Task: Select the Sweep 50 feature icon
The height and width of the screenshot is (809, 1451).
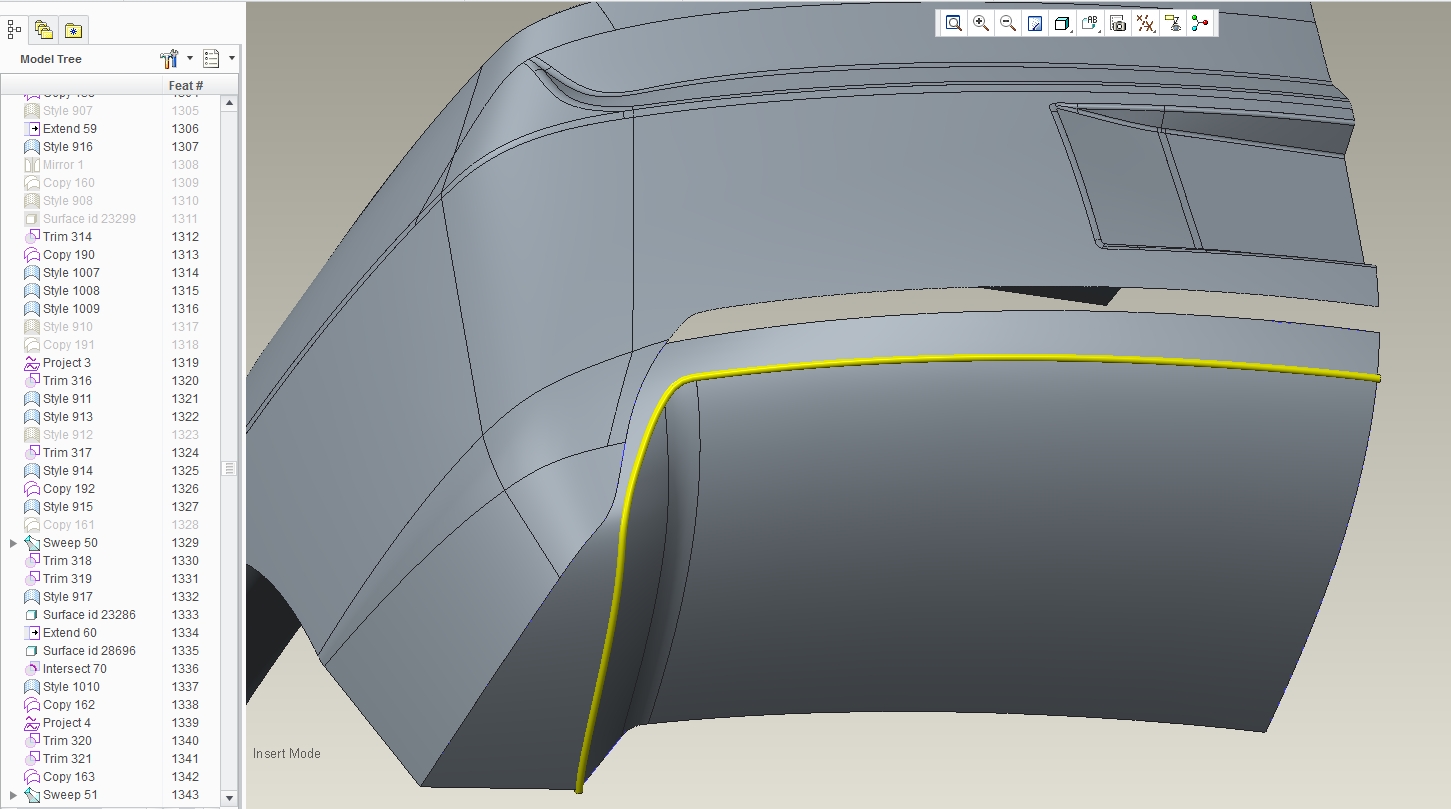Action: tap(31, 543)
